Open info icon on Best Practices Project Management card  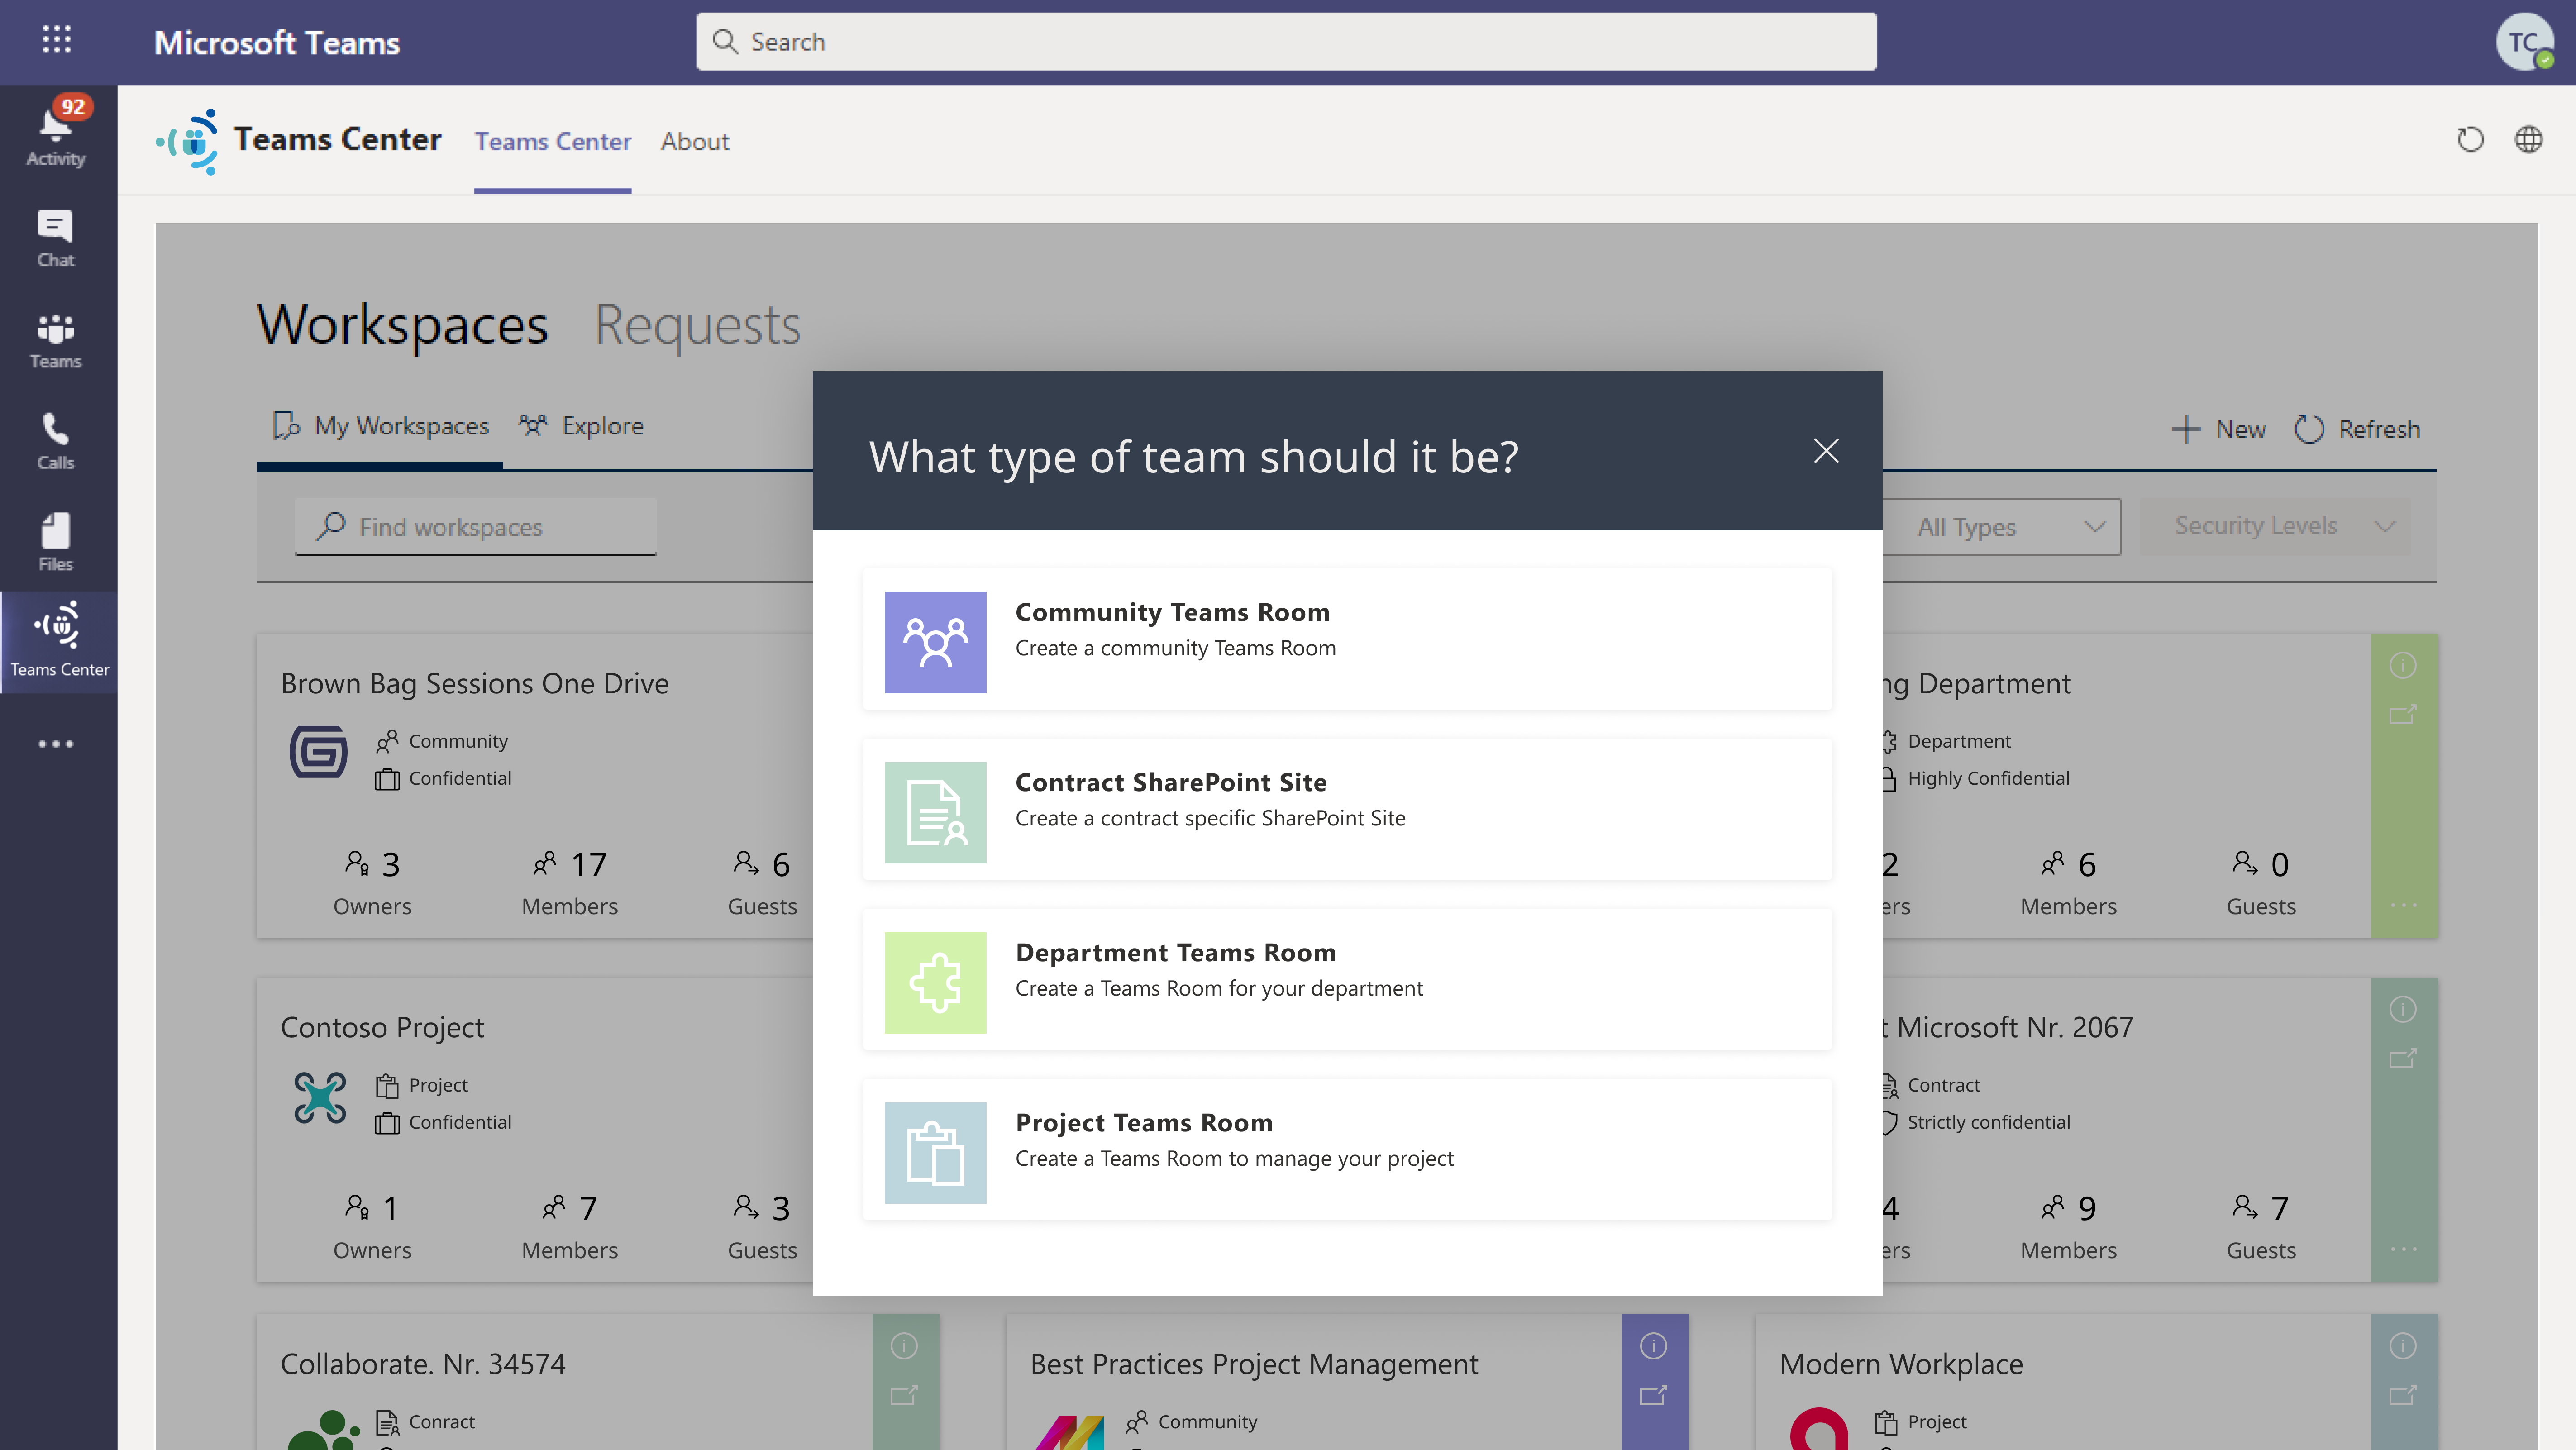(1653, 1346)
